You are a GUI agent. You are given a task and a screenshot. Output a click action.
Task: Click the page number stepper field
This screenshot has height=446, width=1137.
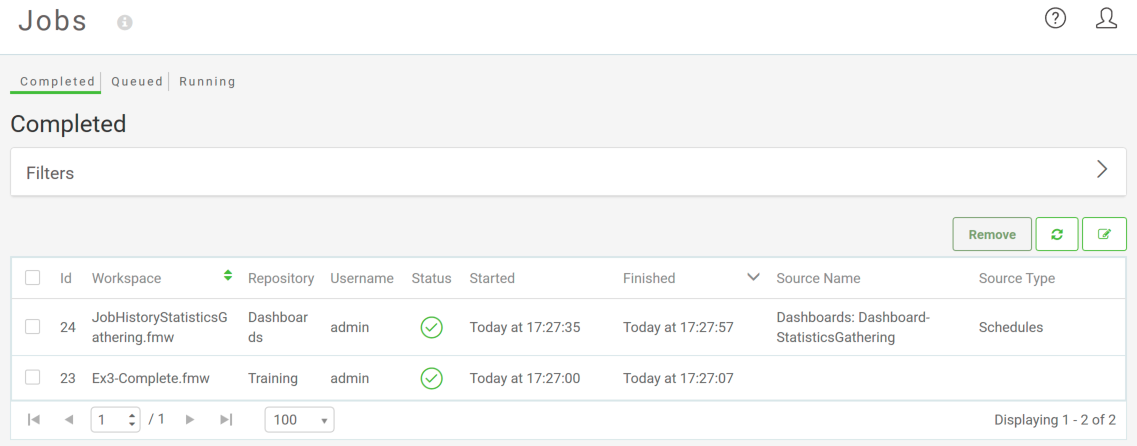click(x=115, y=419)
